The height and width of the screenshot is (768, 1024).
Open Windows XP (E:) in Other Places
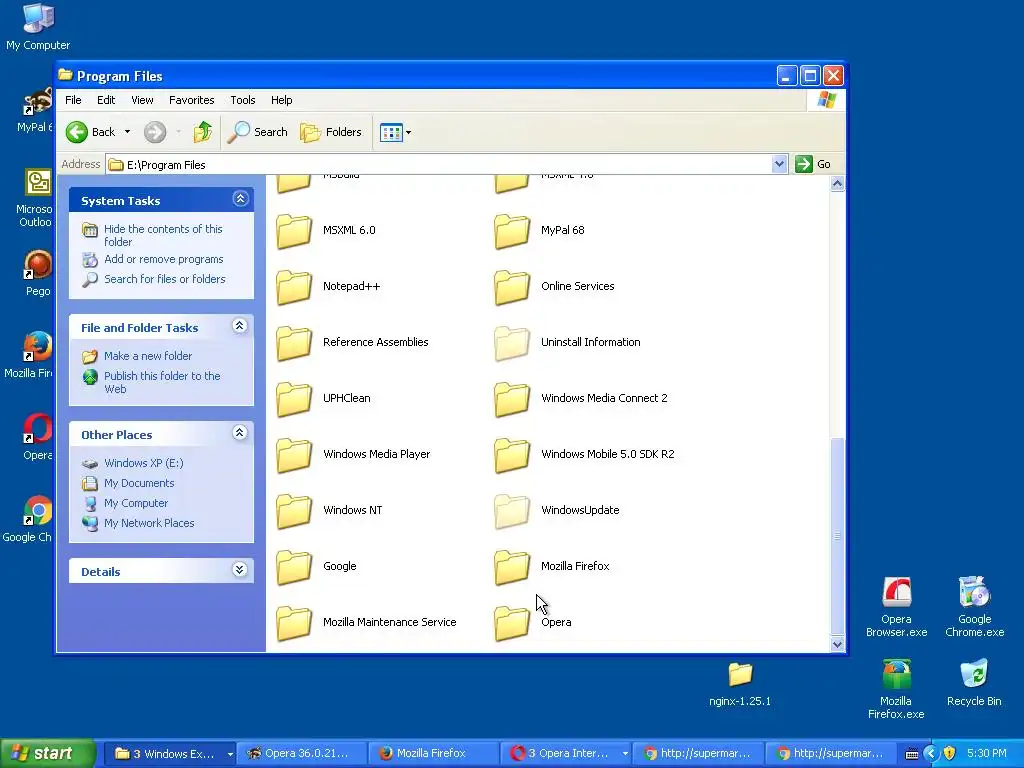point(144,463)
